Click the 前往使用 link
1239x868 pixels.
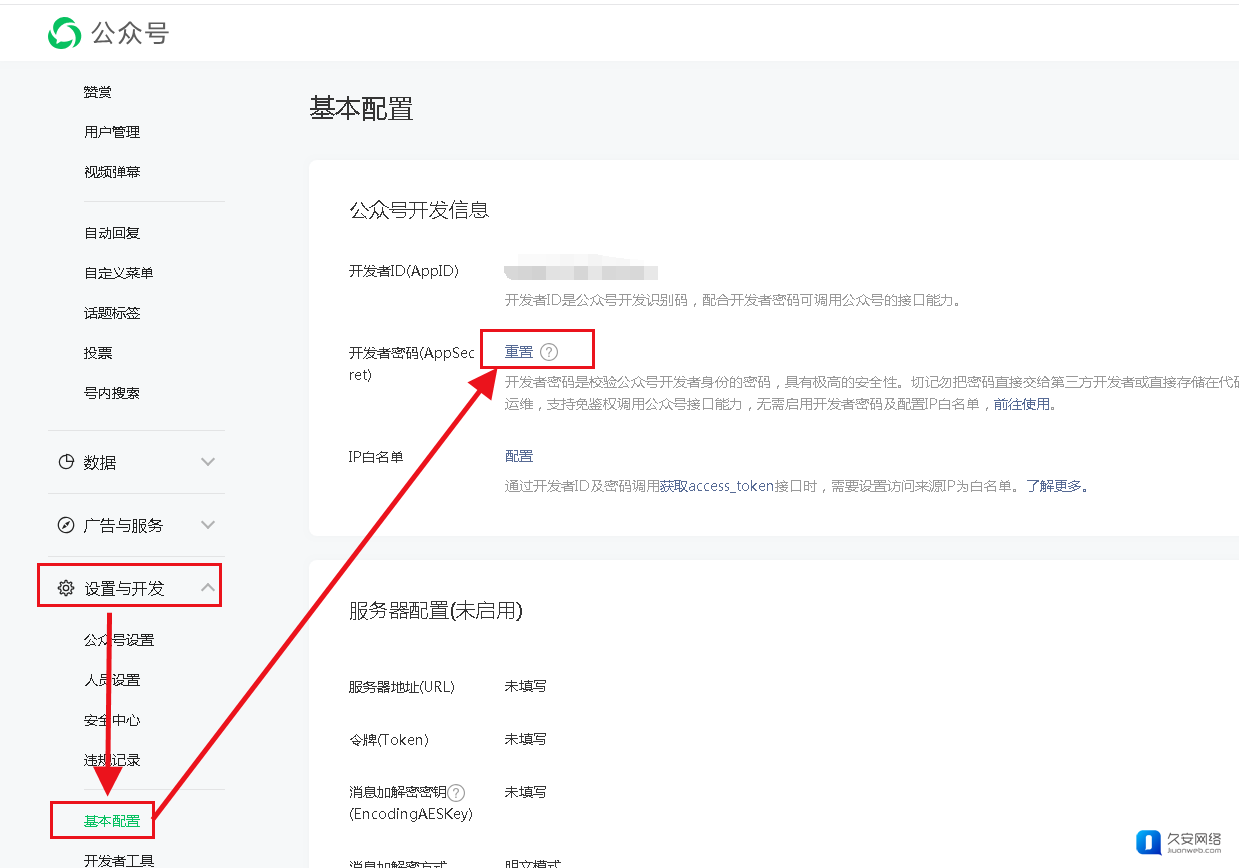click(x=1021, y=404)
